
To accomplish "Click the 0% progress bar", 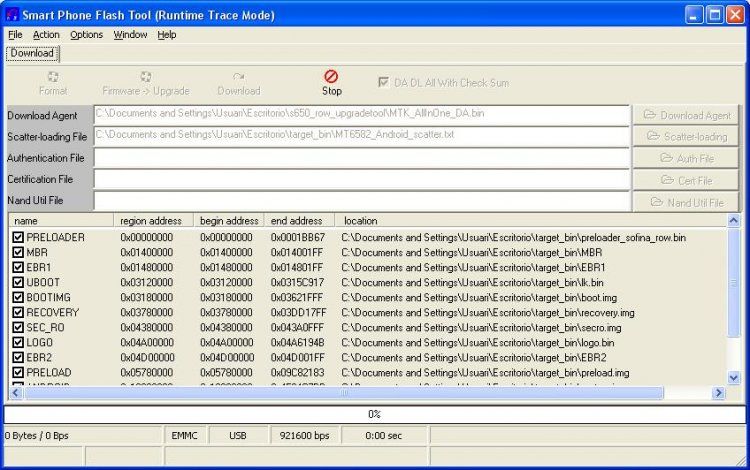I will [x=375, y=414].
